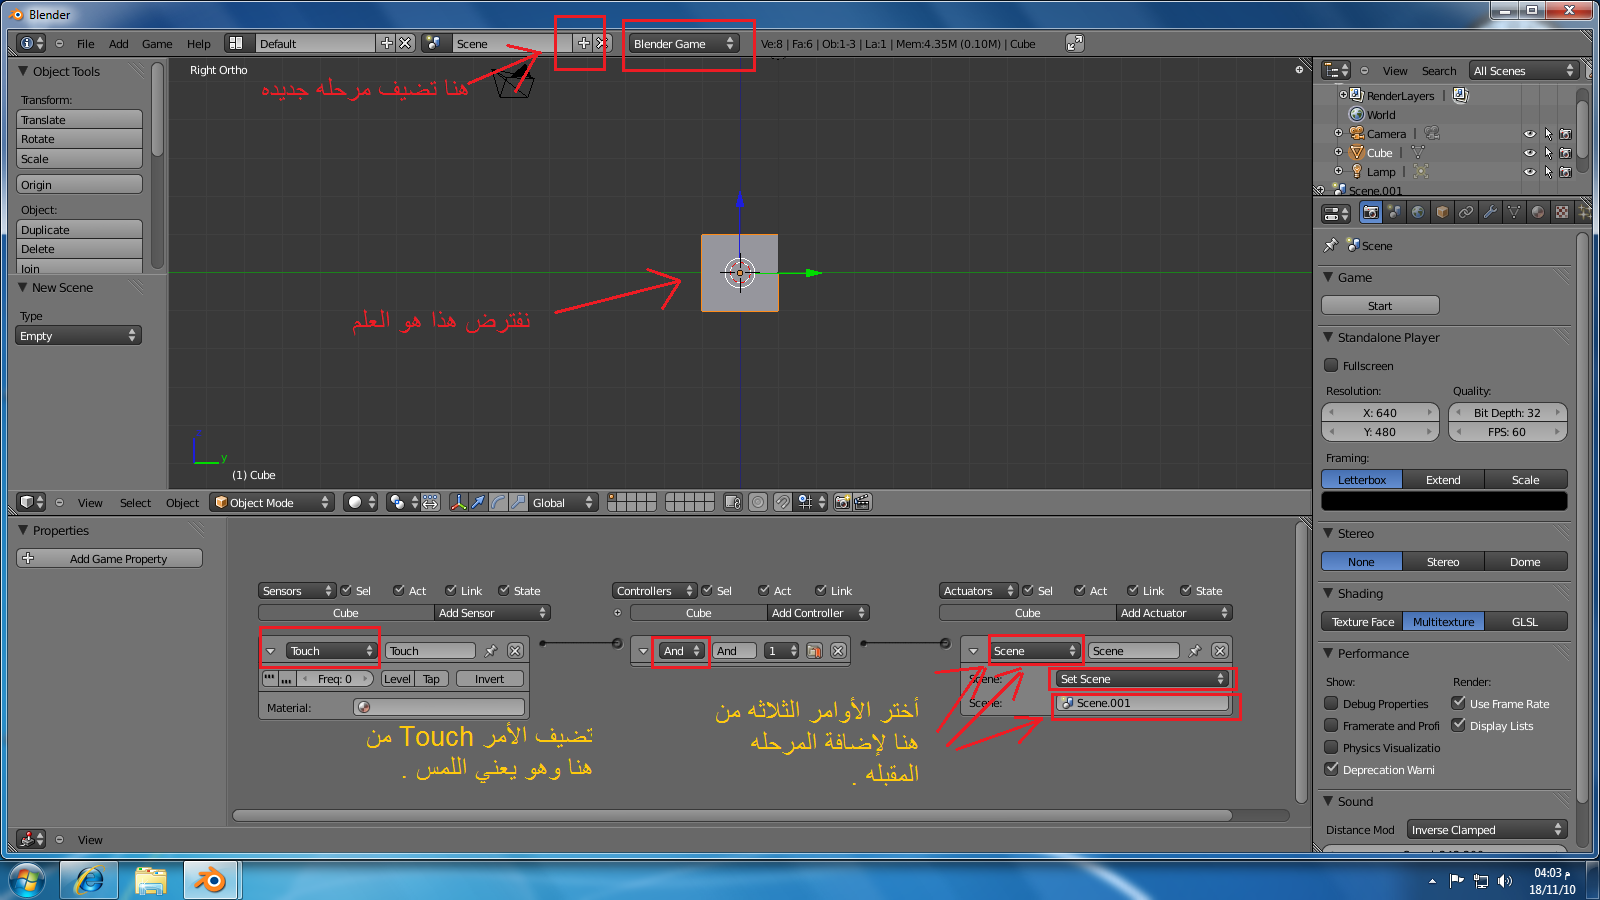
Task: Open the Object Constraints tab (chain icon)
Action: [1466, 212]
